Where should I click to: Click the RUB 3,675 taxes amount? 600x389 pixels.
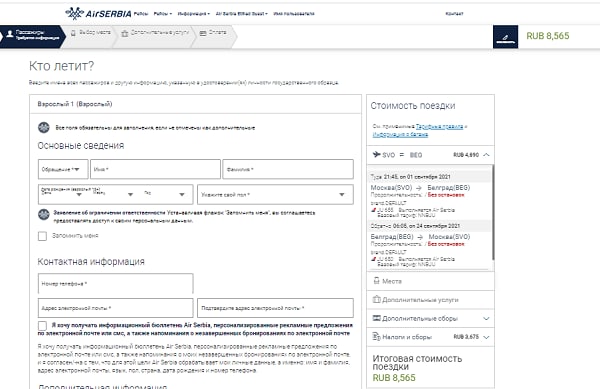click(466, 337)
